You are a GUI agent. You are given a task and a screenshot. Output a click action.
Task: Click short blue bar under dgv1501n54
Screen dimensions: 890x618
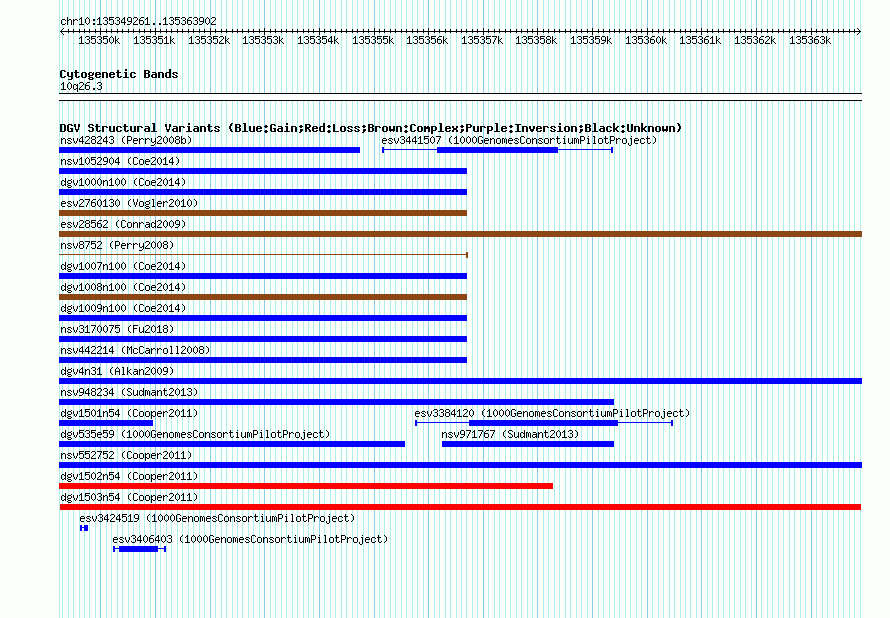[x=106, y=423]
